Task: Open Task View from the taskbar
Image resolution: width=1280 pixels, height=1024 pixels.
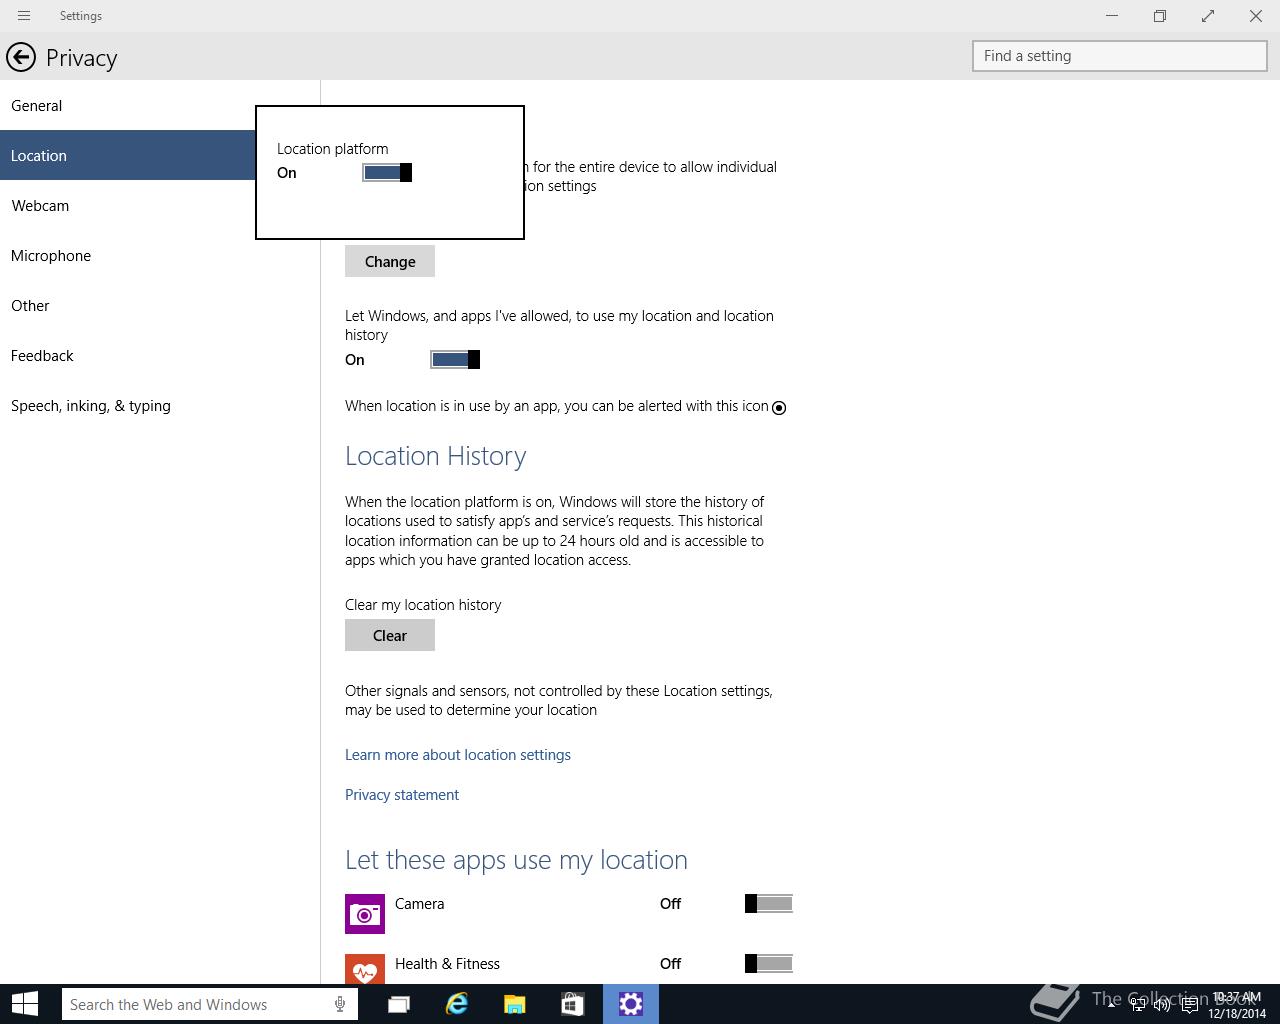Action: [399, 1004]
